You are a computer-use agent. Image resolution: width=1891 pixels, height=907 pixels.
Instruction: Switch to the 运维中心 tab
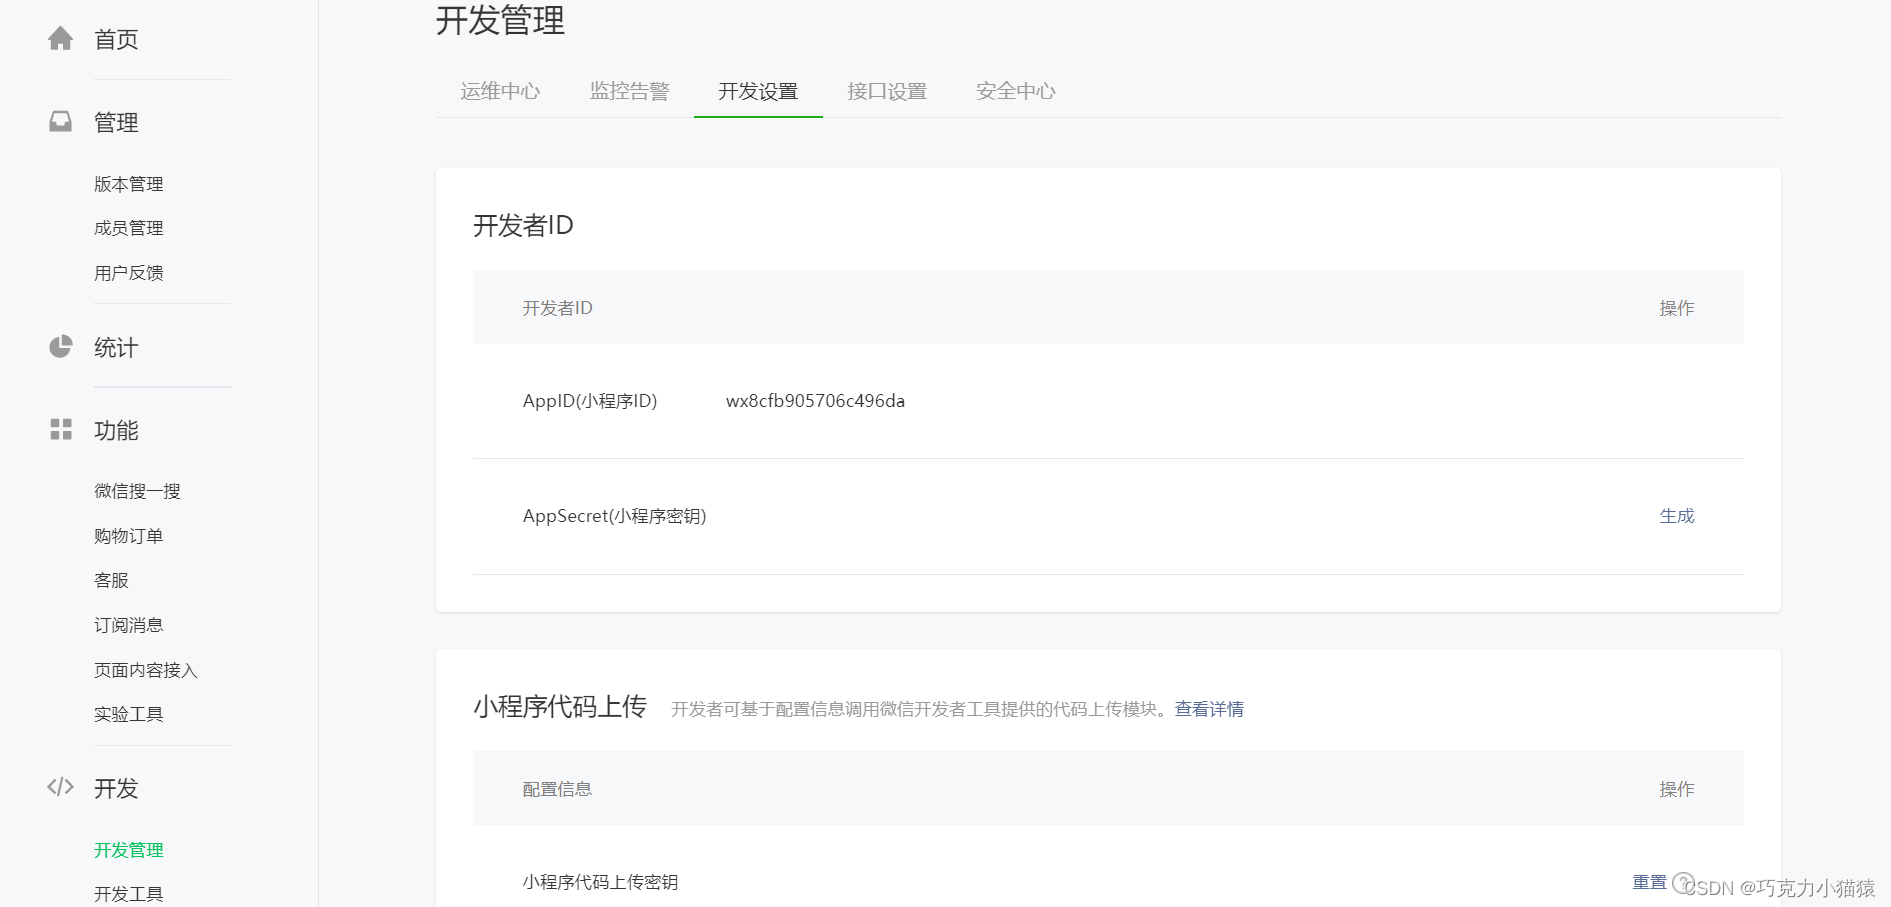tap(499, 91)
